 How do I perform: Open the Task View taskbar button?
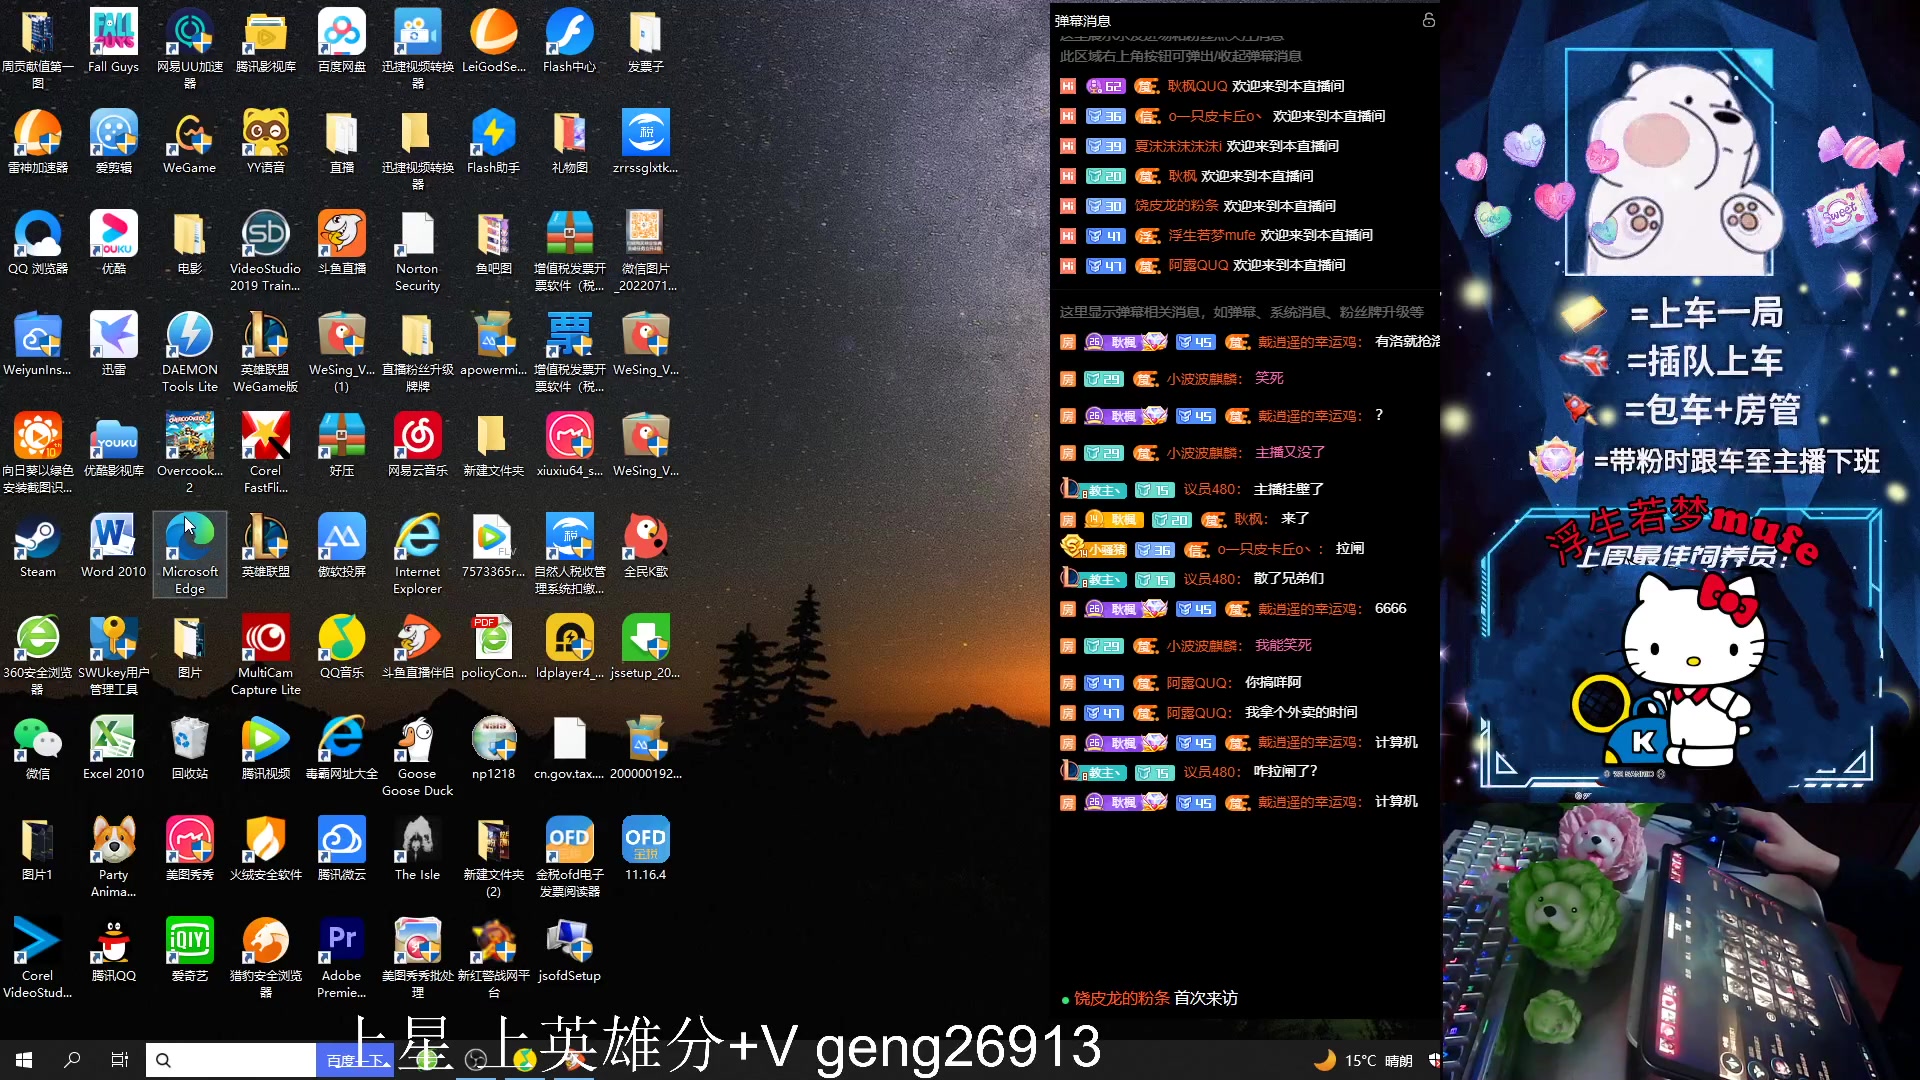pos(119,1060)
